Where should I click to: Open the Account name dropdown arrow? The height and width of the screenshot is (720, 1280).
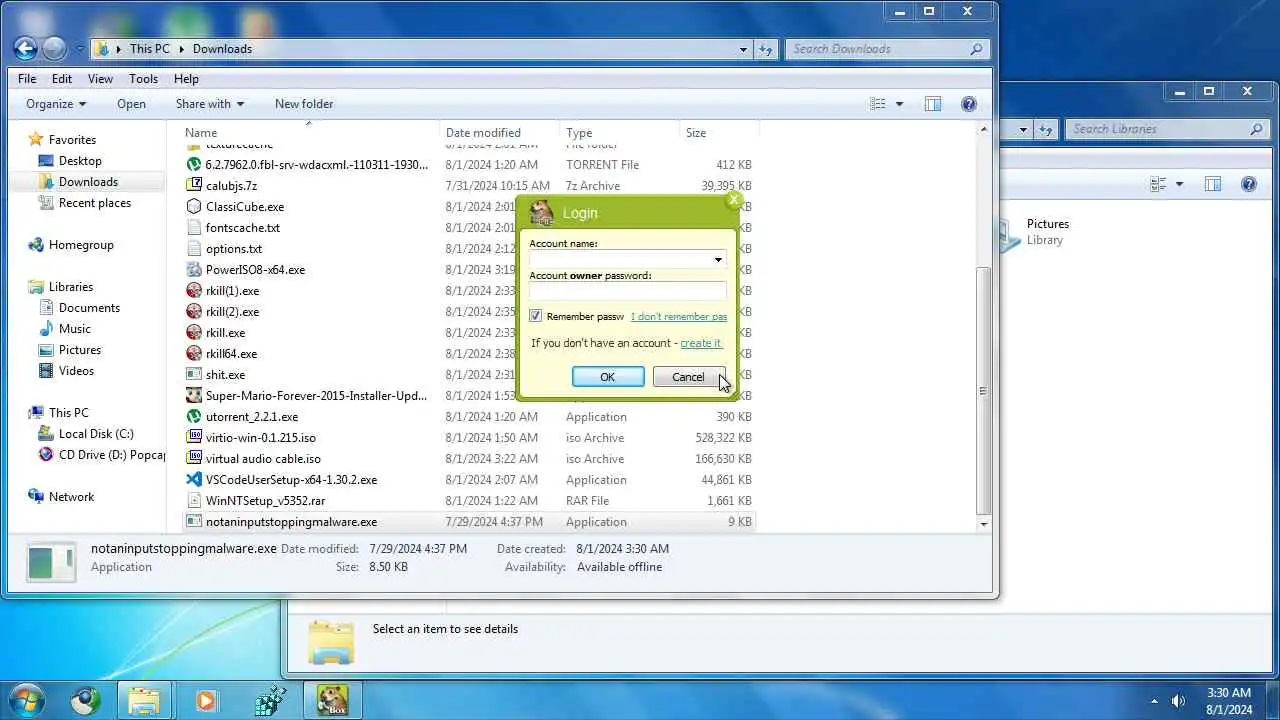coord(718,260)
